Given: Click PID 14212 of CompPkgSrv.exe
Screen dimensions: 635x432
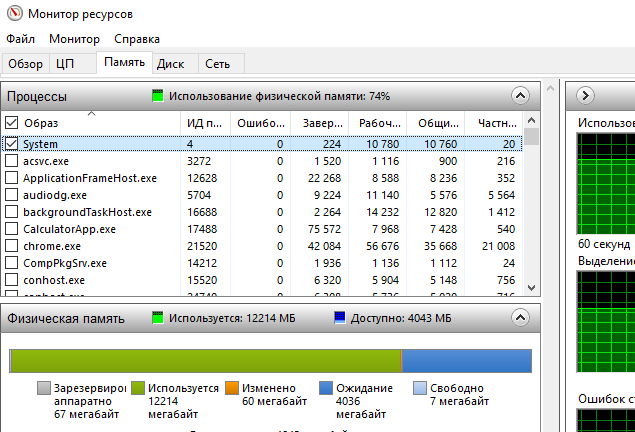Looking at the screenshot, I should point(202,263).
